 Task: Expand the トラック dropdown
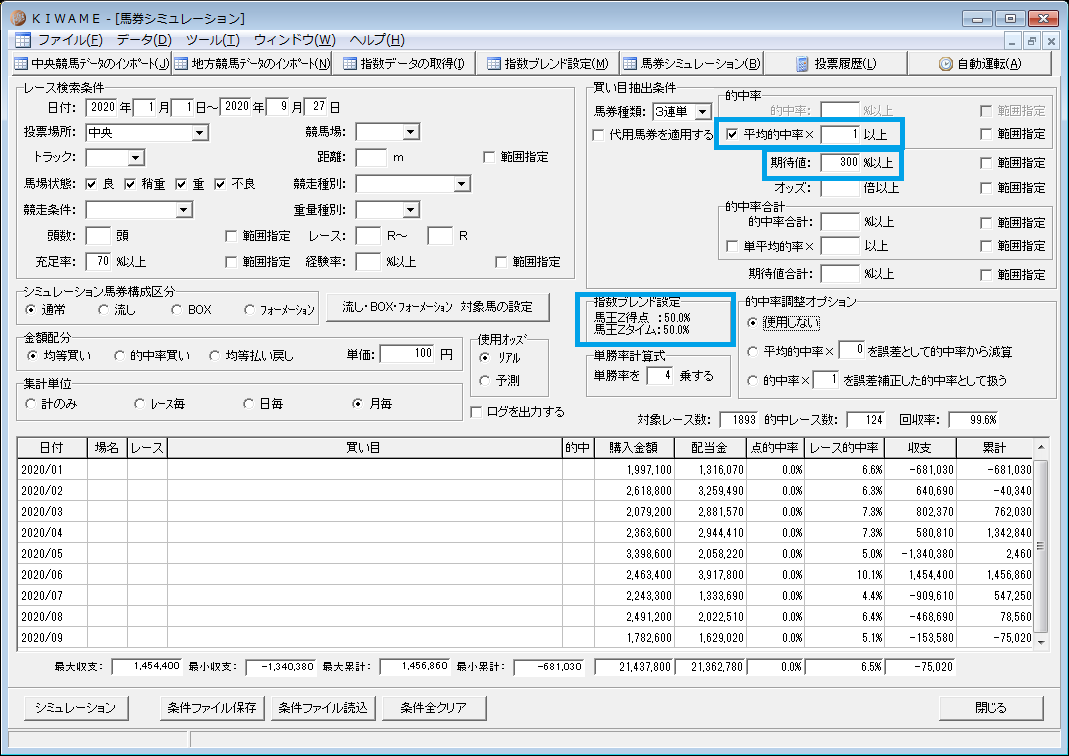pyautogui.click(x=136, y=158)
